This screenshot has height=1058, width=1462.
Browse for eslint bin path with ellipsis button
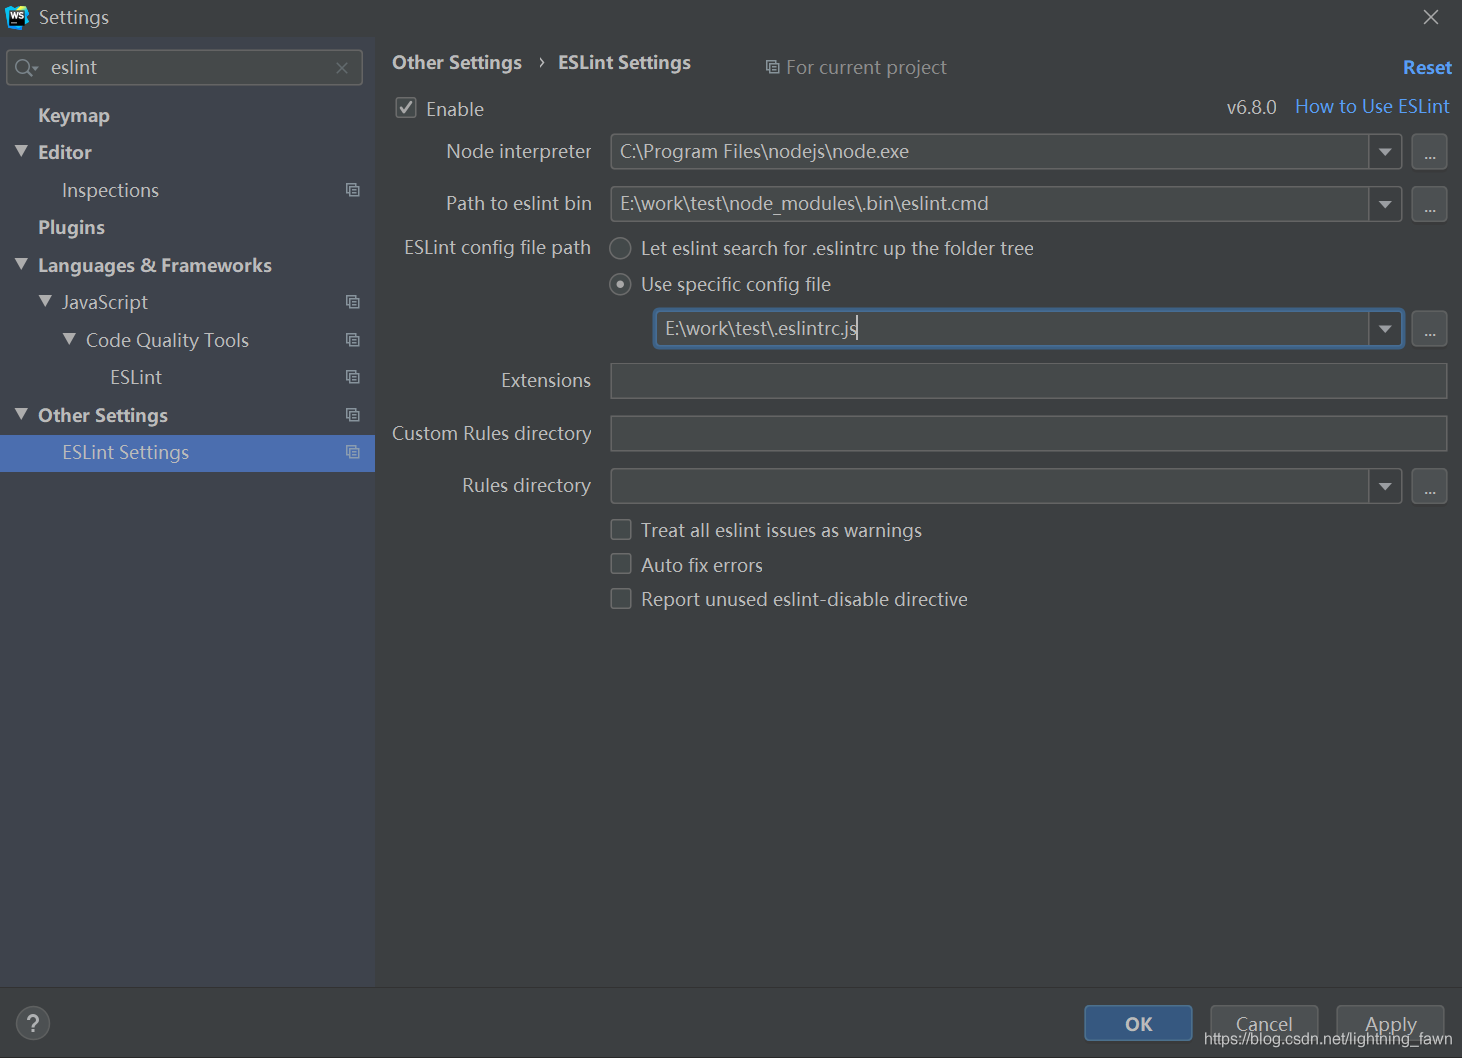(1430, 204)
